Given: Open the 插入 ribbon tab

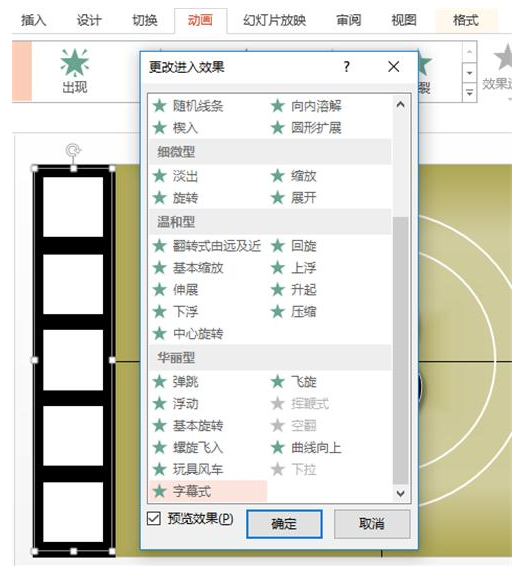Looking at the screenshot, I should 33,20.
